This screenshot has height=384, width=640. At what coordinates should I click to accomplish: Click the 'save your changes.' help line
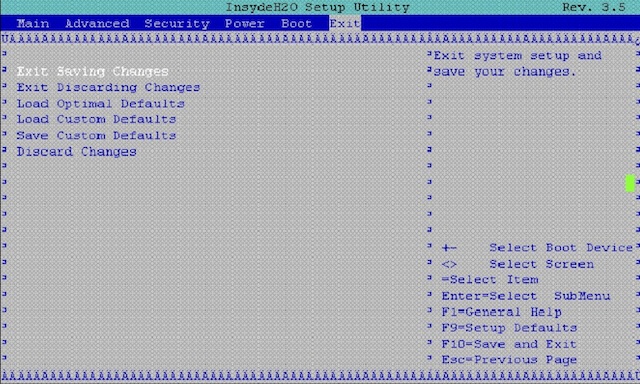tap(504, 72)
